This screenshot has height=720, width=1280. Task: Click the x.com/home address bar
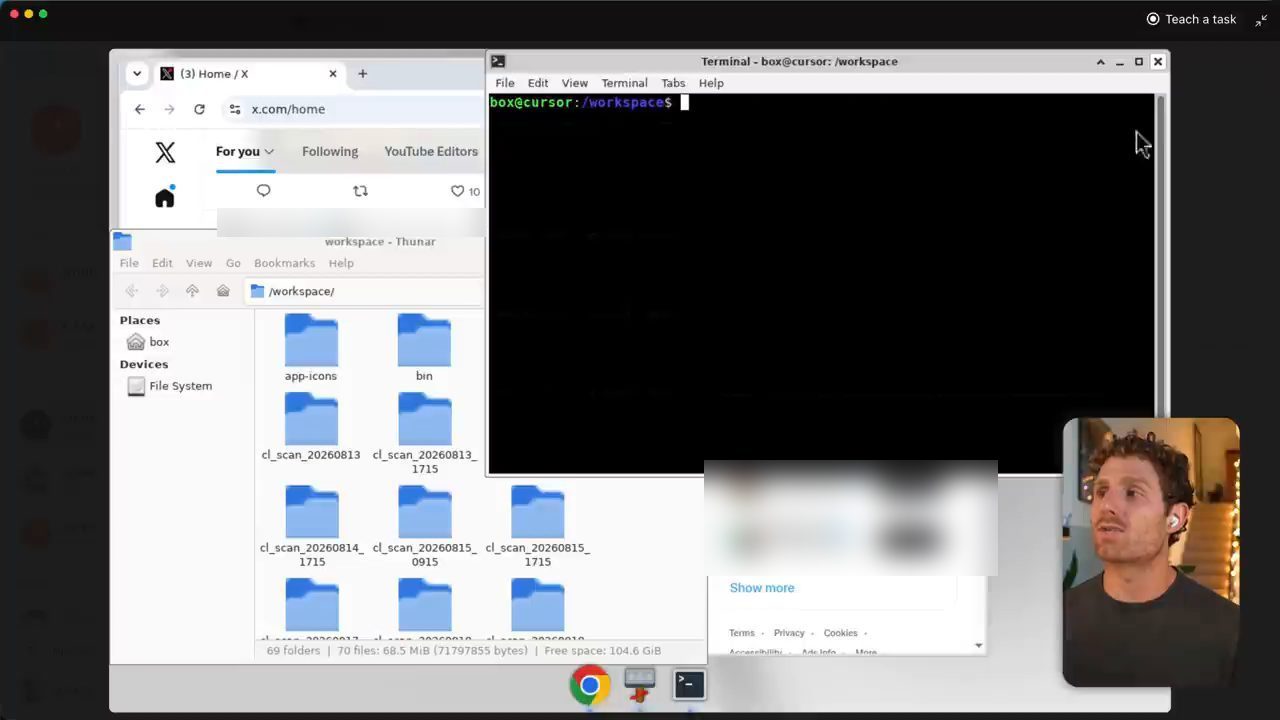(x=350, y=109)
